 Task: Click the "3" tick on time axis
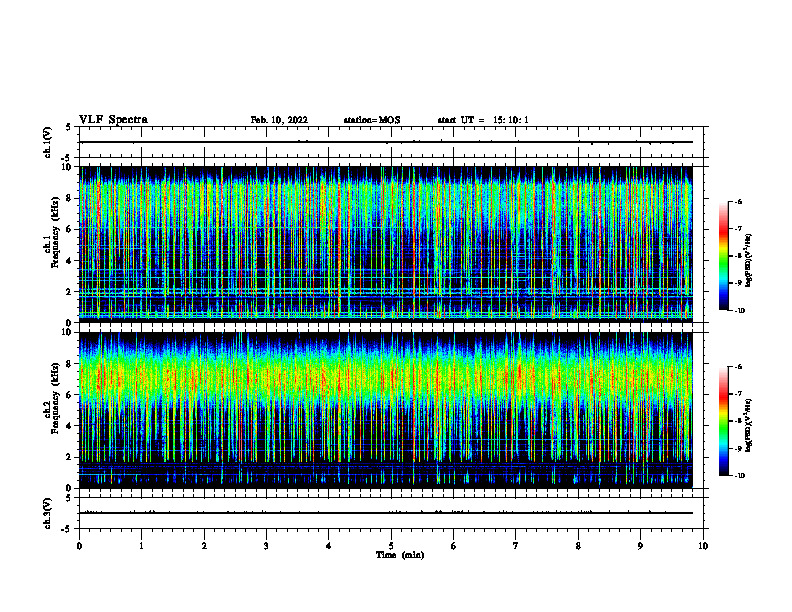(266, 546)
